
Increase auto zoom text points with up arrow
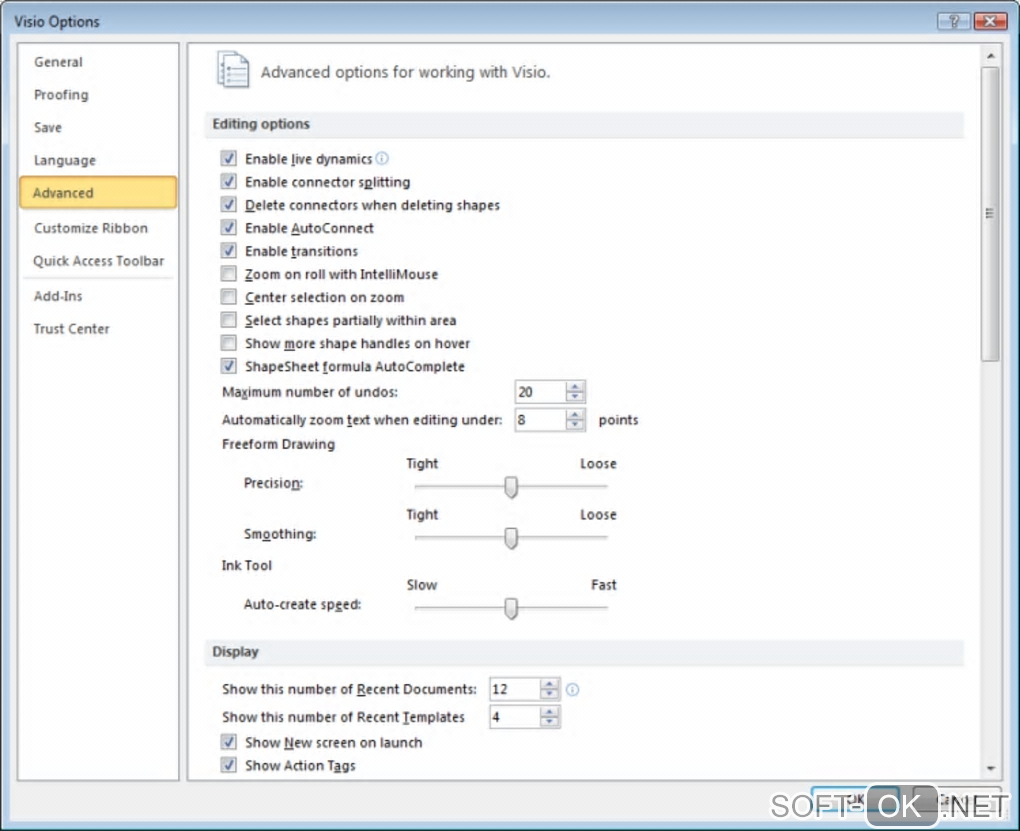point(575,415)
